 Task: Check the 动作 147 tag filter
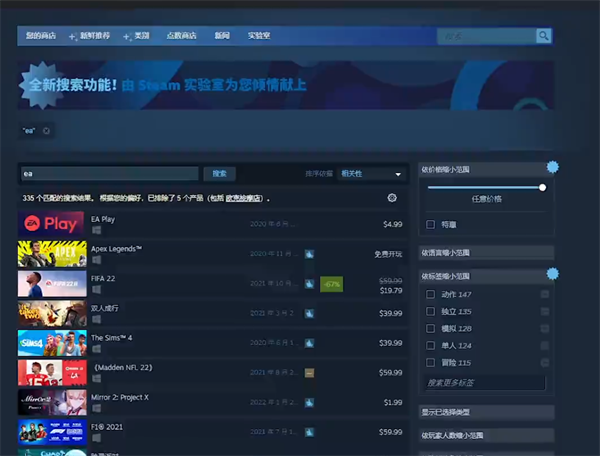tap(430, 294)
